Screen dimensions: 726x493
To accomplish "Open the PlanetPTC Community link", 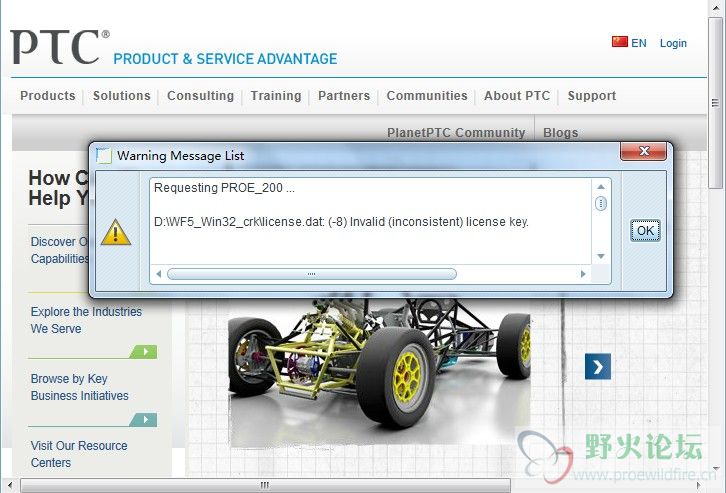I will pos(456,133).
